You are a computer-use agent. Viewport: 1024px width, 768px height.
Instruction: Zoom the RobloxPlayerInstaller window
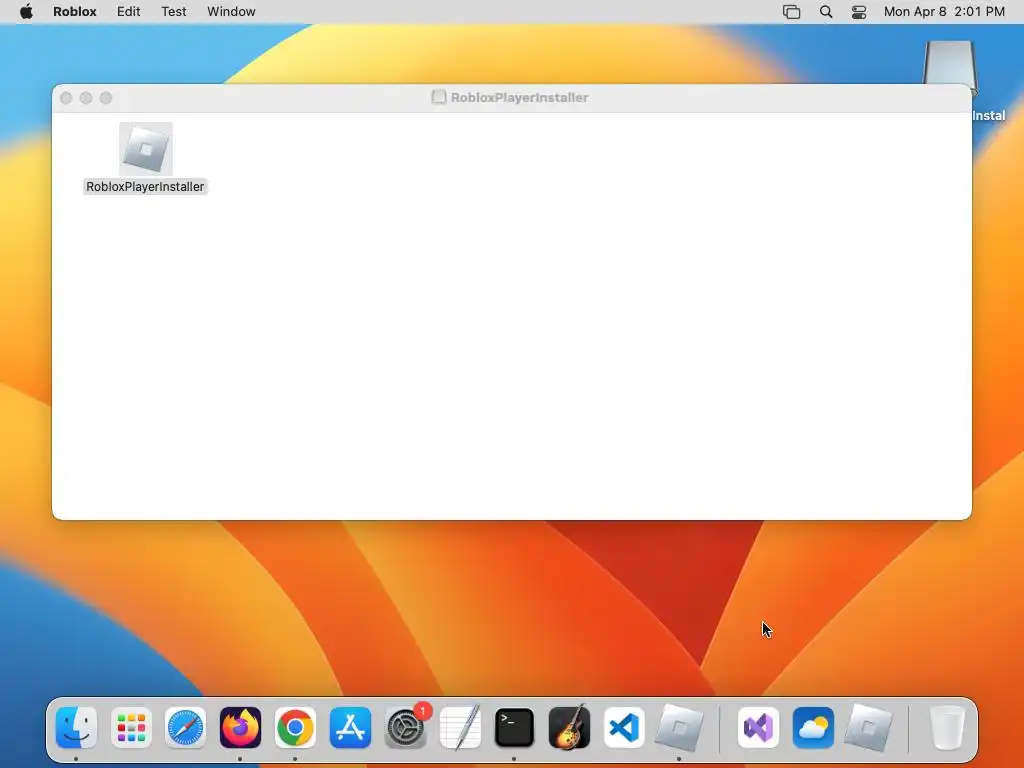(x=106, y=98)
